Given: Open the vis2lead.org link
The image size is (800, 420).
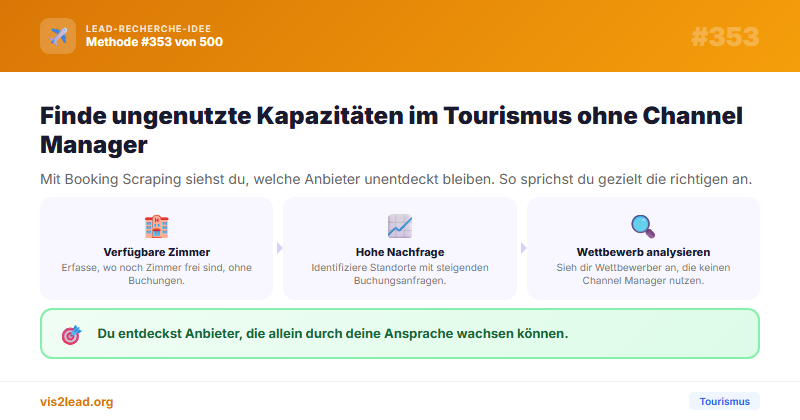Looking at the screenshot, I should coord(77,402).
